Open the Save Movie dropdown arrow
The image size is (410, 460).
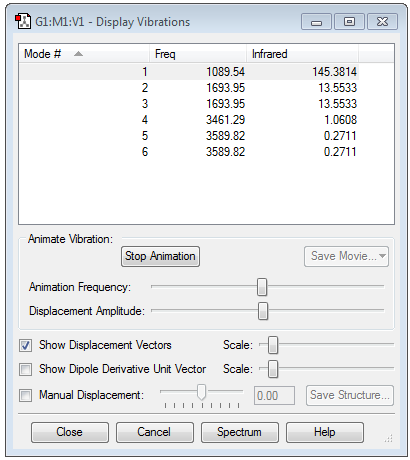pyautogui.click(x=382, y=256)
